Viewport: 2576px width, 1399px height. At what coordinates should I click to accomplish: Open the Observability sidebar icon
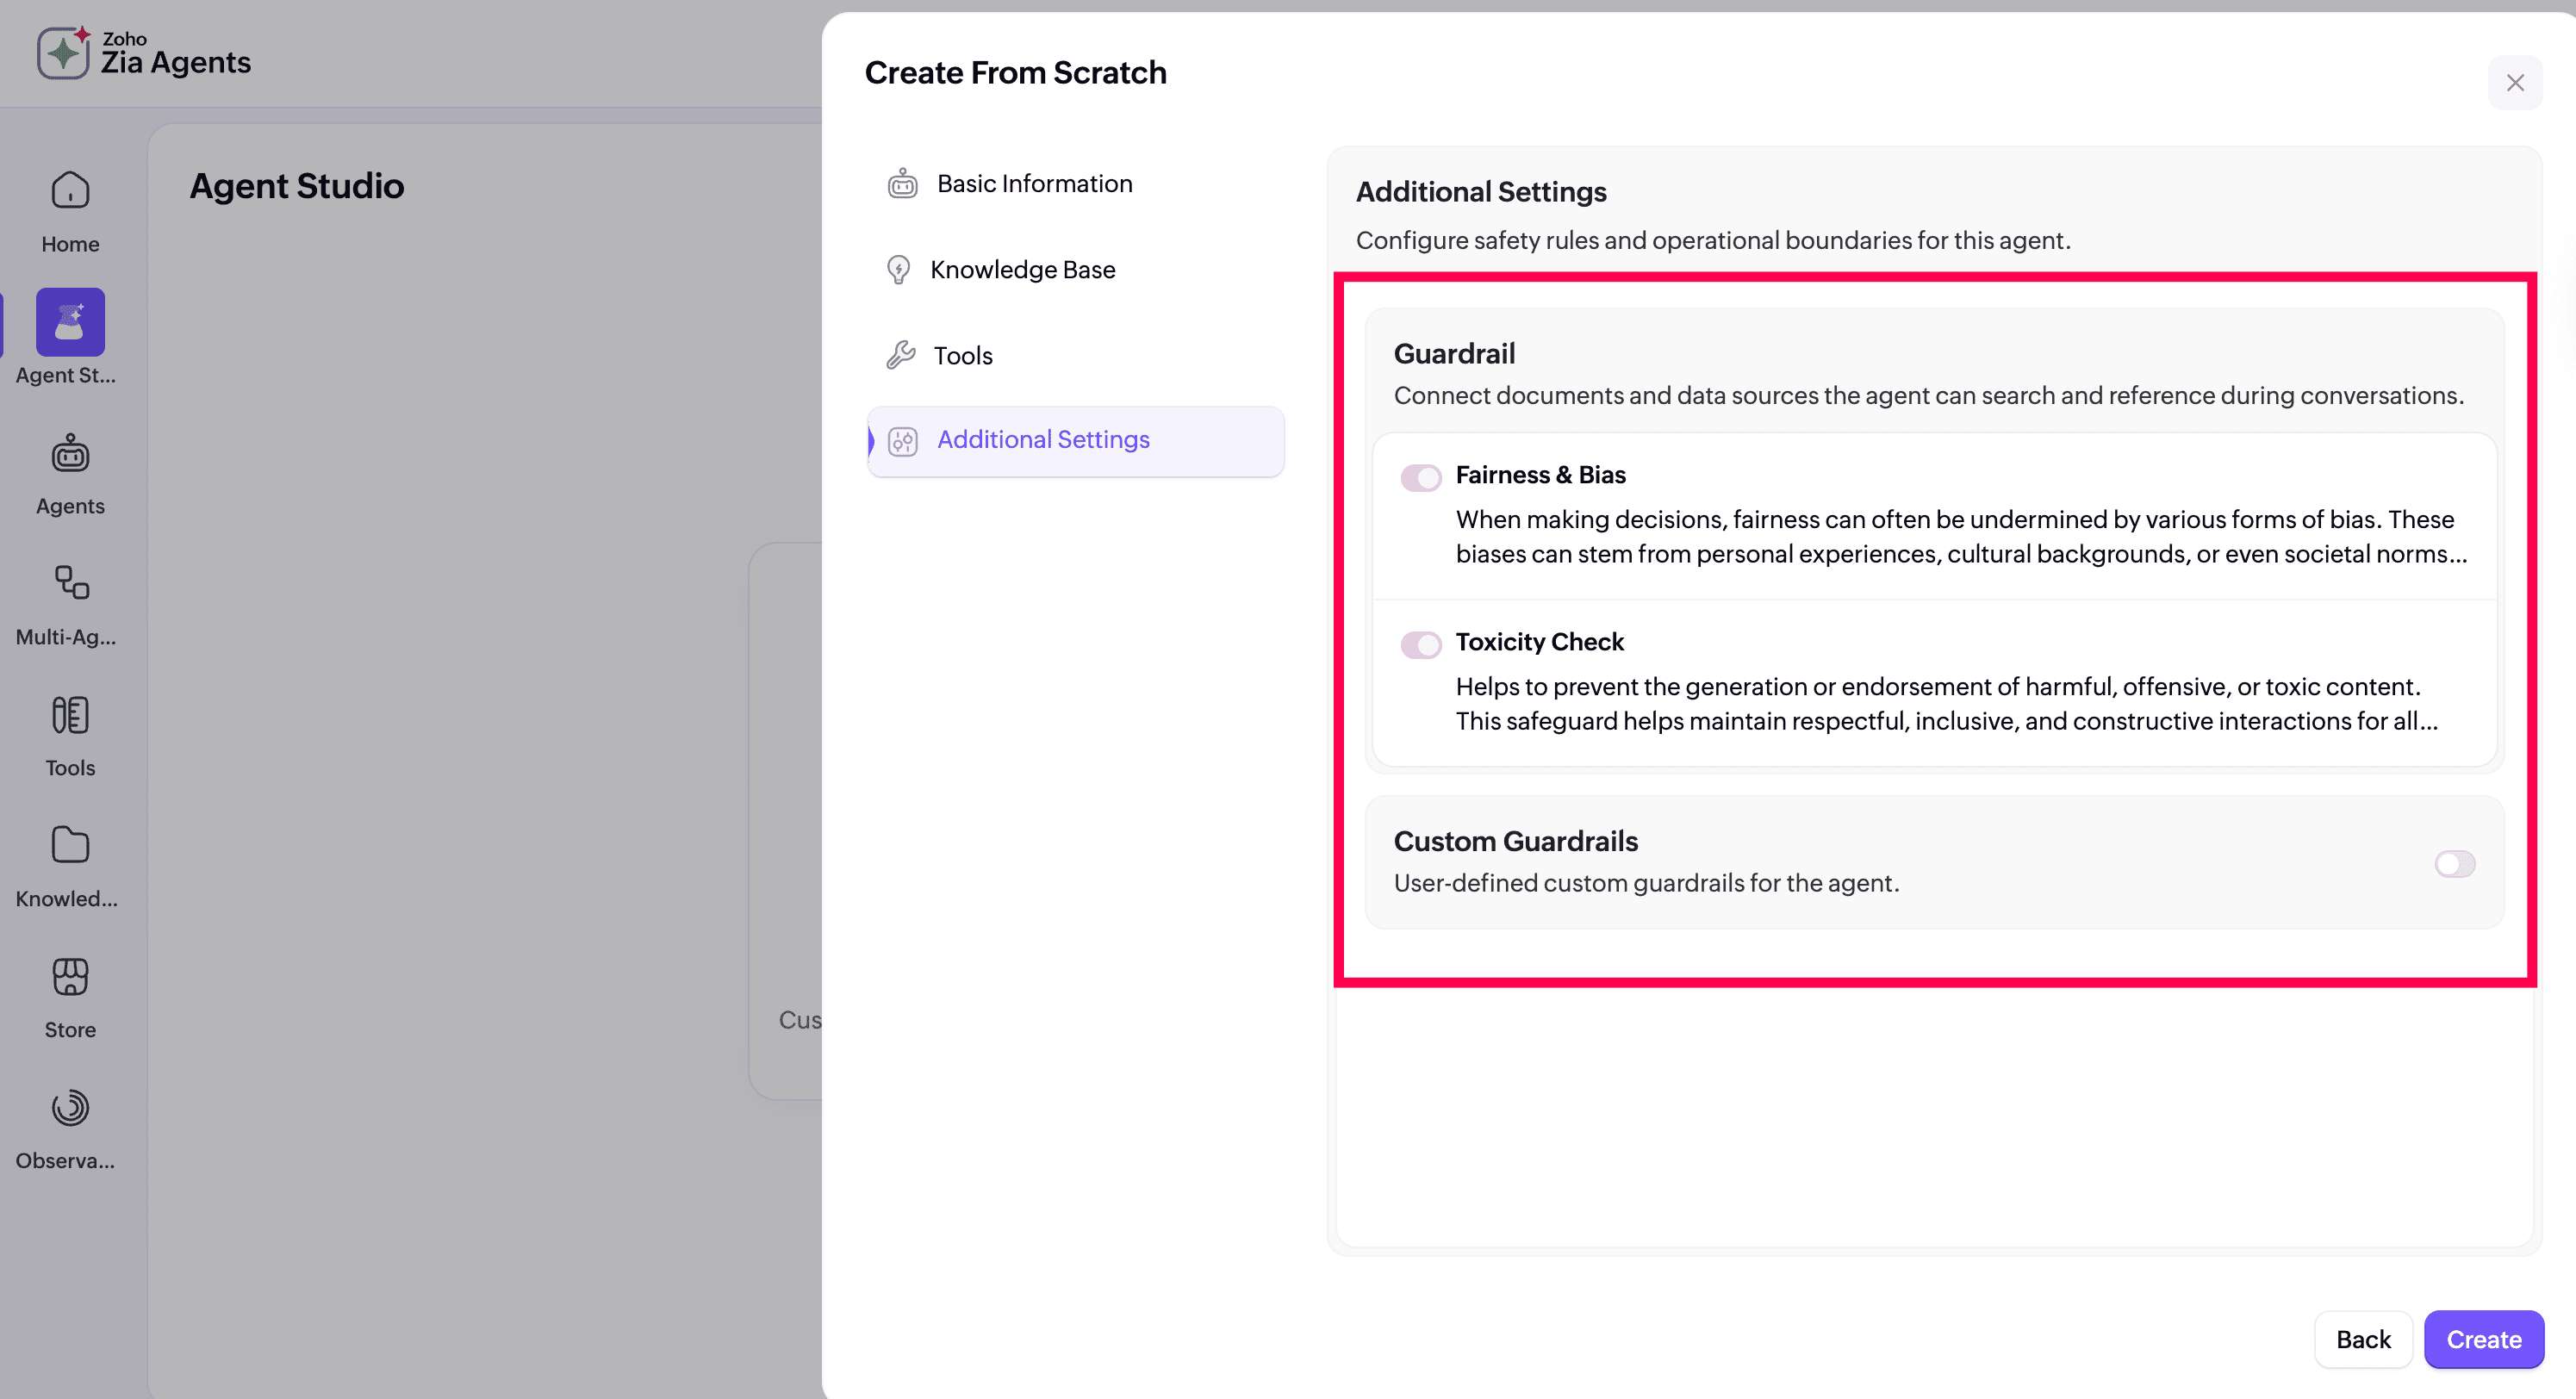click(70, 1108)
